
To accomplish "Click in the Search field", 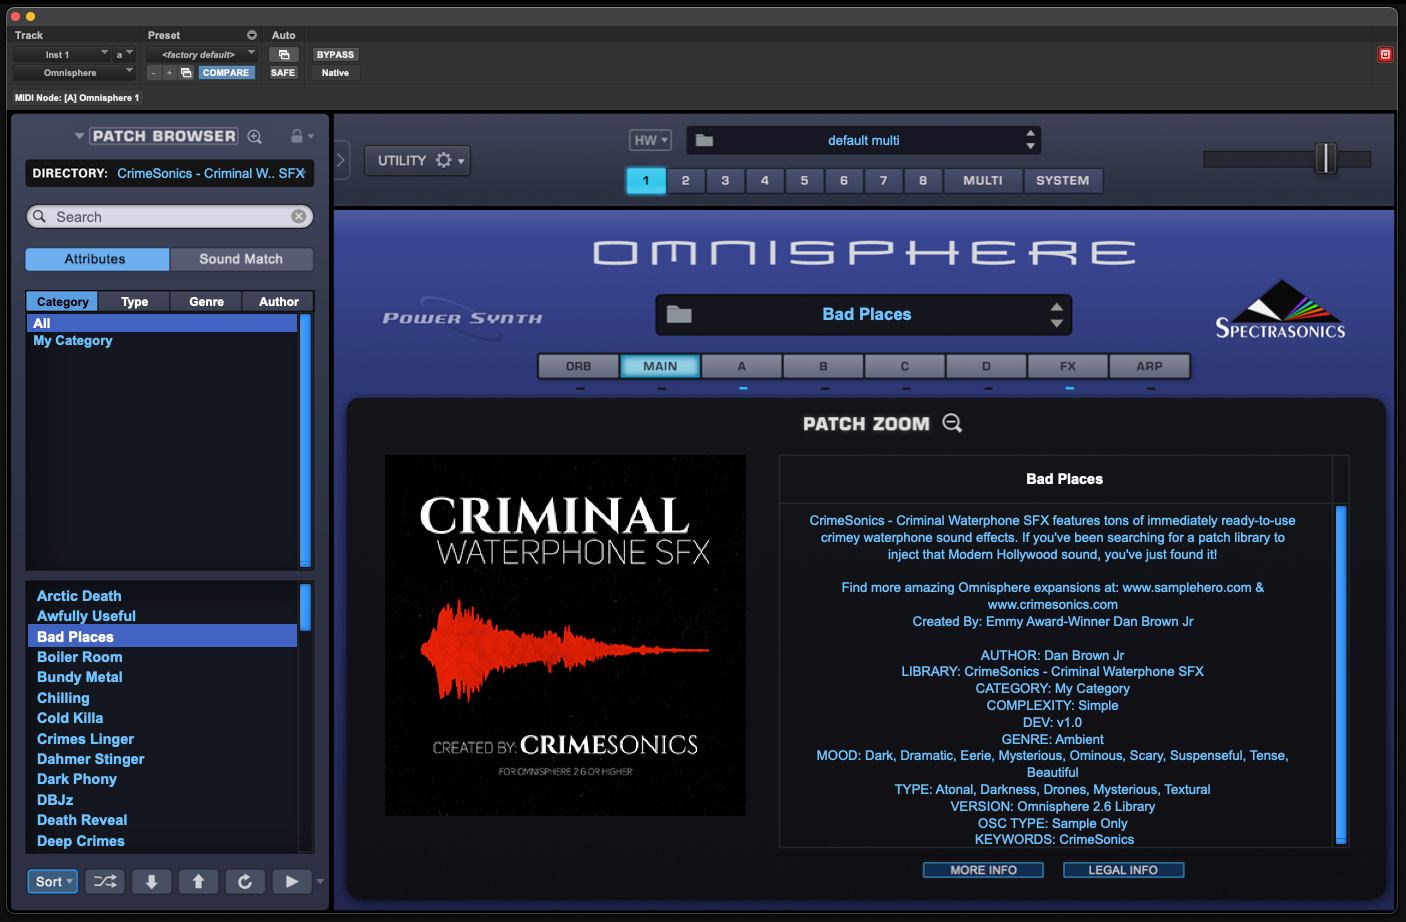I will pos(170,216).
